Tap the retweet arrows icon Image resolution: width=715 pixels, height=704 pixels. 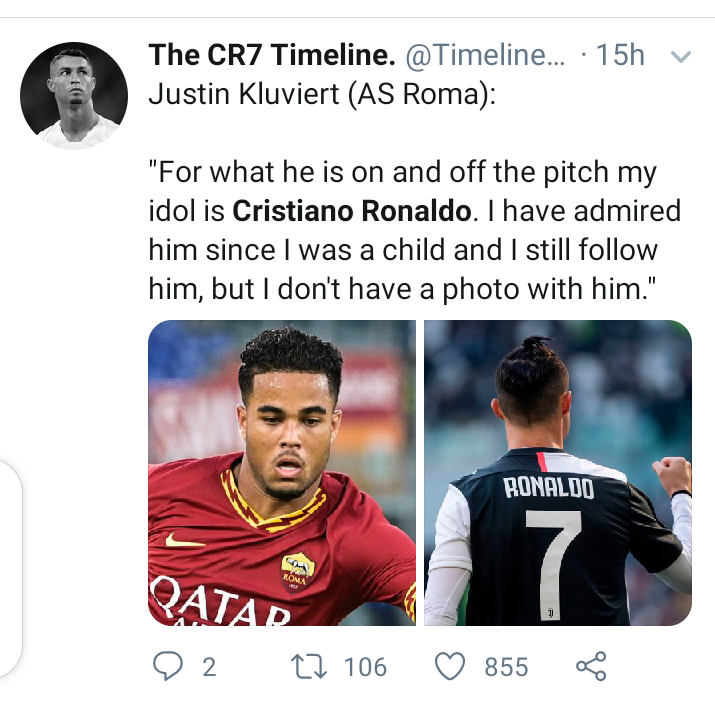(x=309, y=667)
